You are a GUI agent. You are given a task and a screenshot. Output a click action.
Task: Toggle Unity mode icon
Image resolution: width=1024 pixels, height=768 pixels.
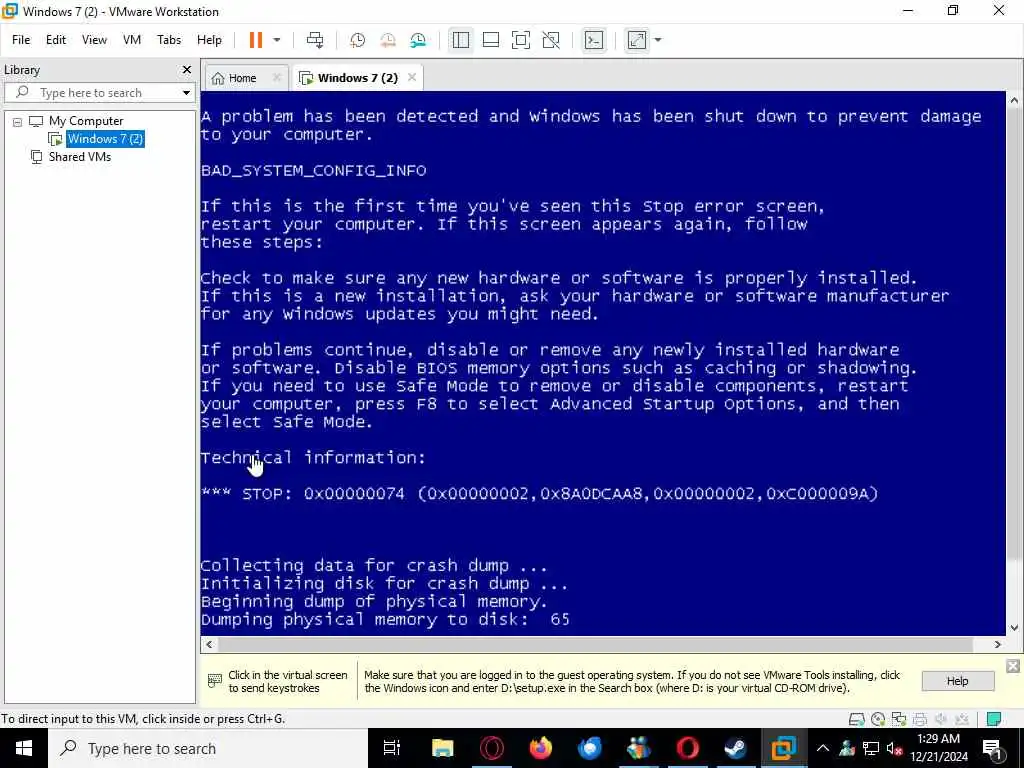[551, 40]
